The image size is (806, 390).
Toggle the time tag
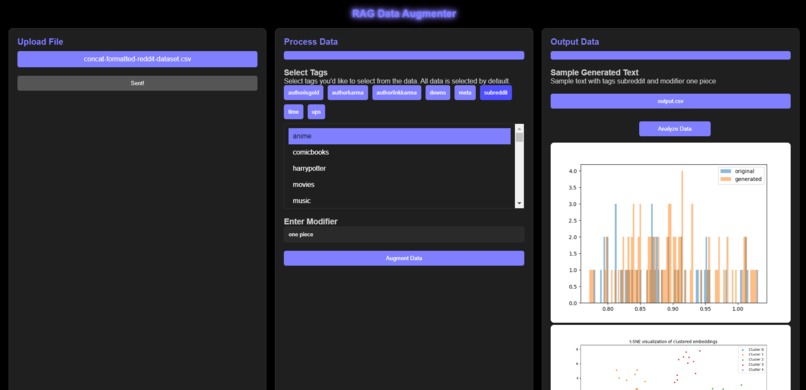coord(294,112)
